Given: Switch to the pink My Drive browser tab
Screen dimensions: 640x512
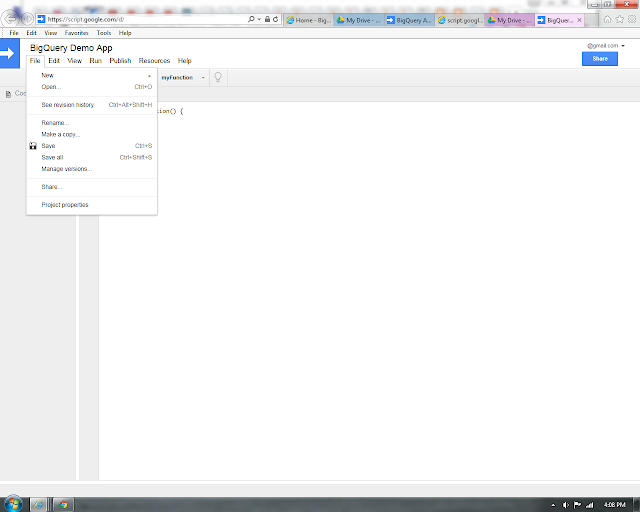Looking at the screenshot, I should [x=510, y=20].
